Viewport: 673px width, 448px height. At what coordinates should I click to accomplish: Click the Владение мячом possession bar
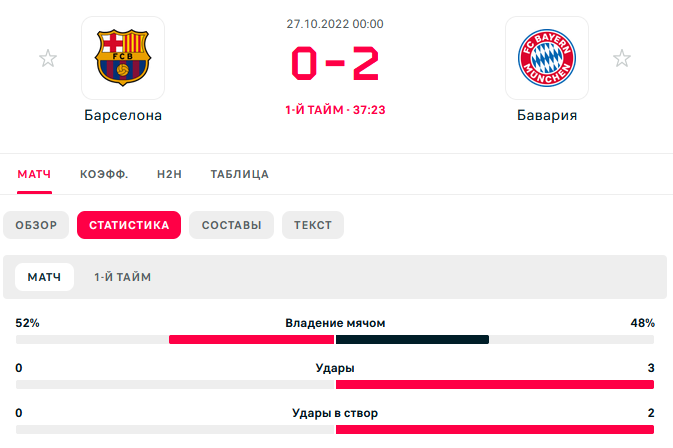coord(335,339)
